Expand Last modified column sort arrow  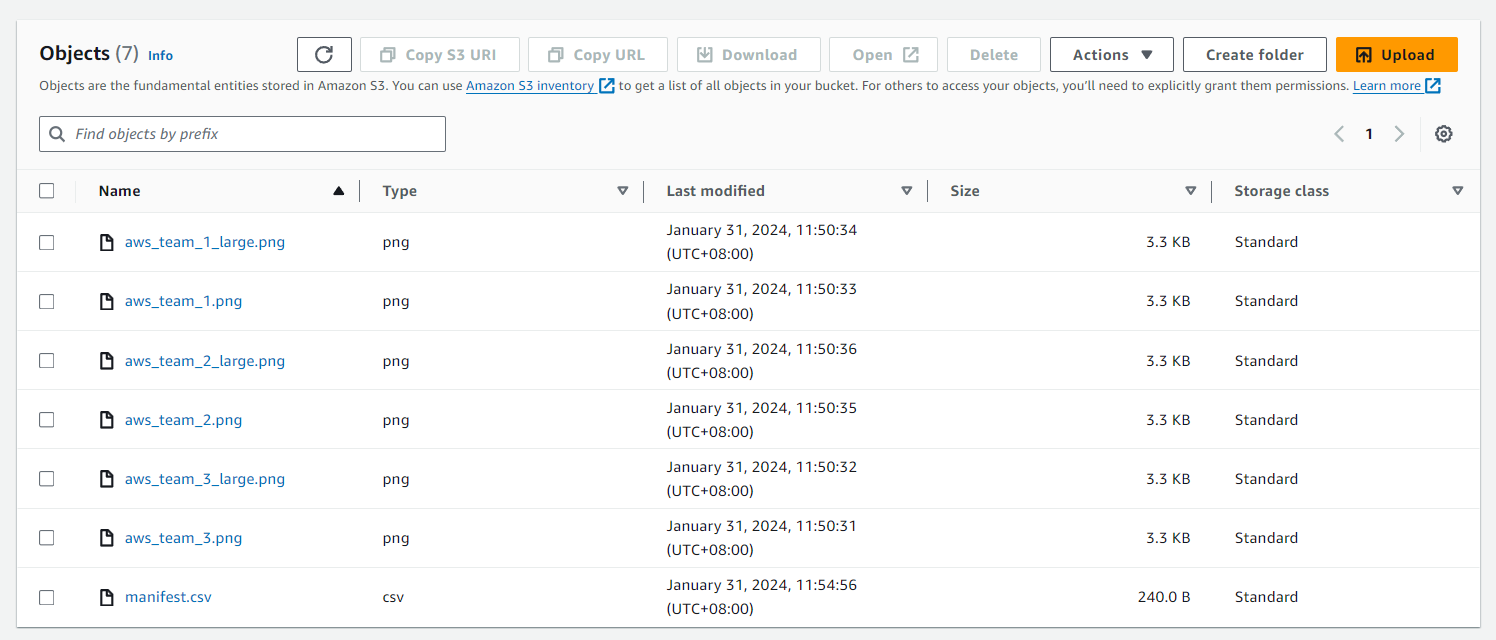coord(907,191)
